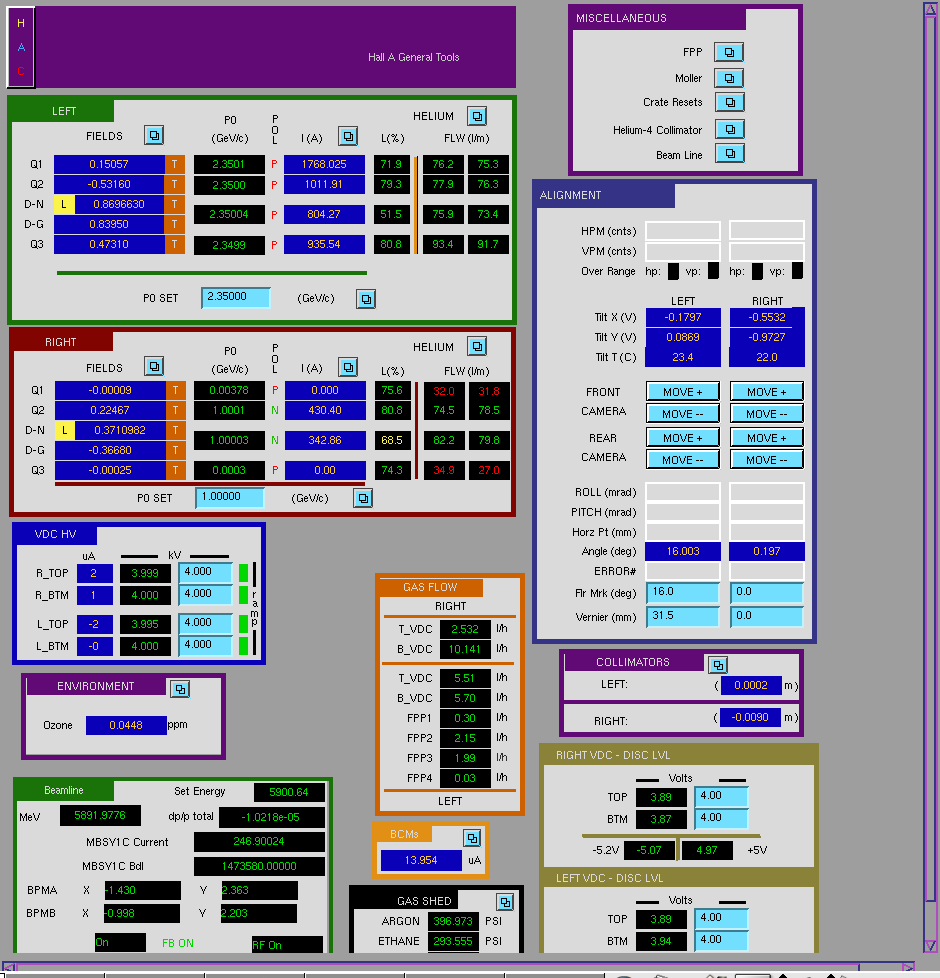Select LEFT Angle value 16.003
Viewport: 940px width, 978px height.
pyautogui.click(x=683, y=551)
